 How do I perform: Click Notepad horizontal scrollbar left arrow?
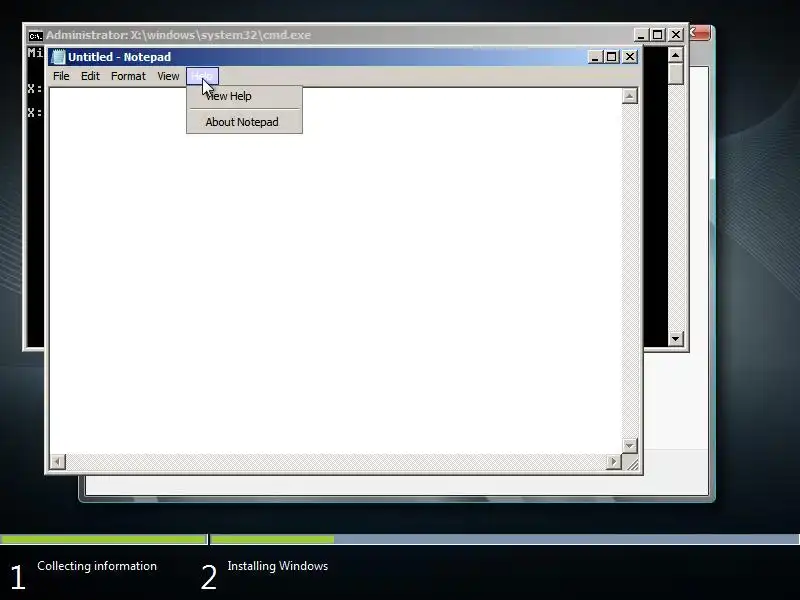(58, 462)
